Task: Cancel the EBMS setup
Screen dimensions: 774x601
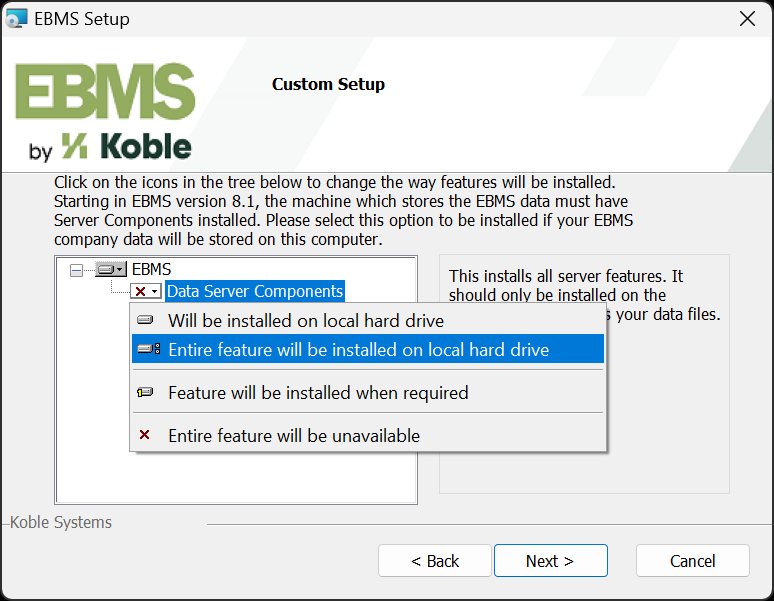Action: click(x=692, y=561)
